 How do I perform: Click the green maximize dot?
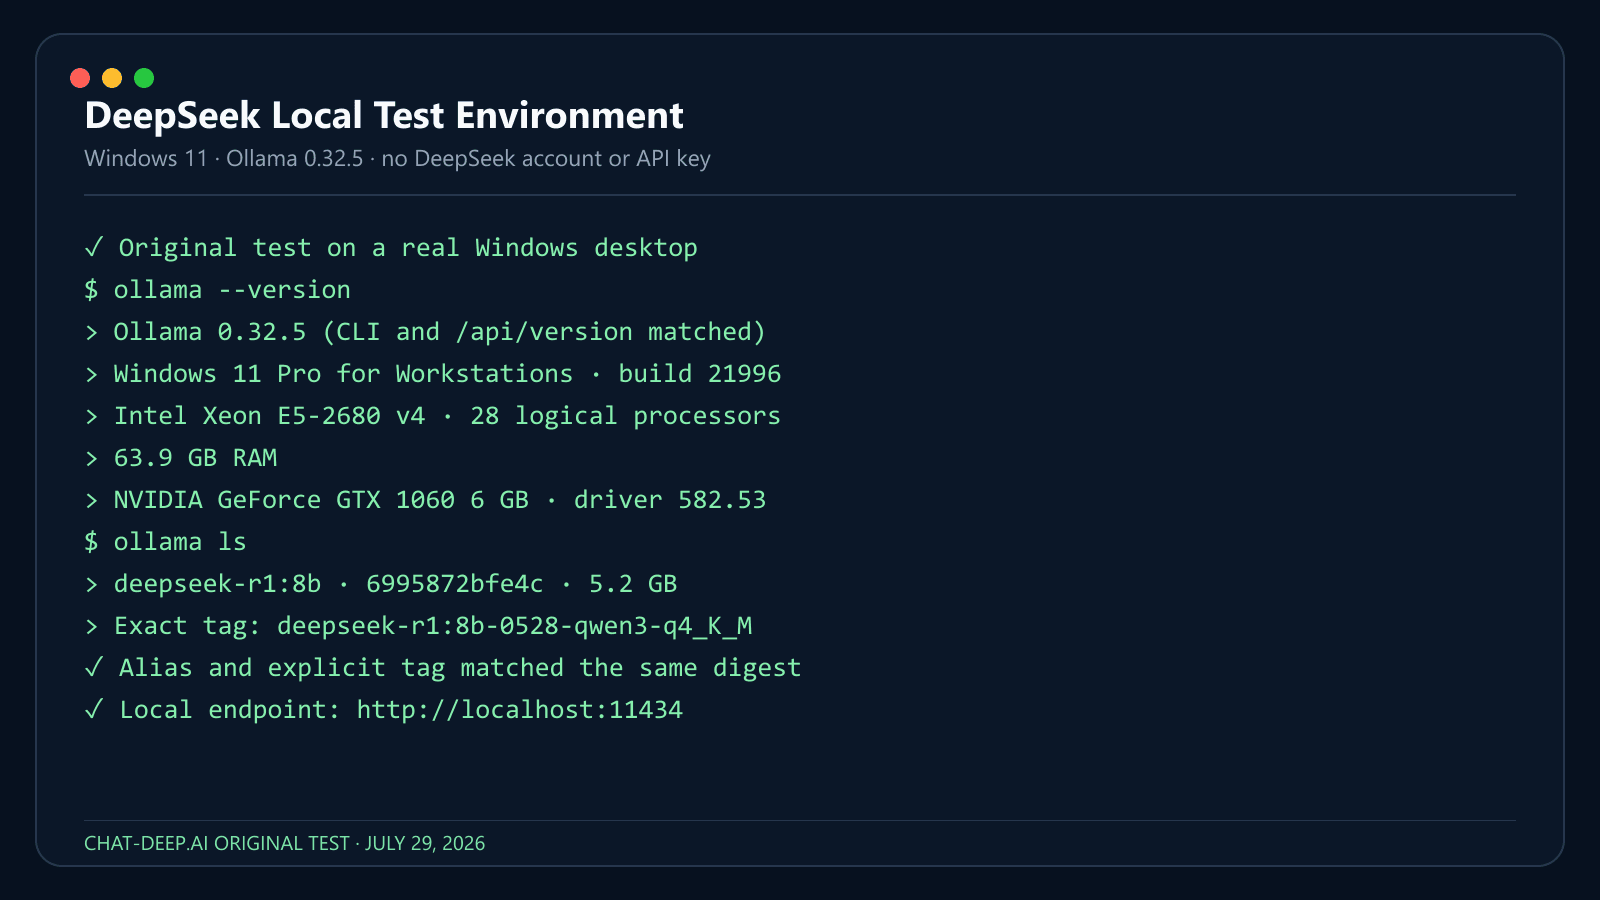click(x=144, y=78)
